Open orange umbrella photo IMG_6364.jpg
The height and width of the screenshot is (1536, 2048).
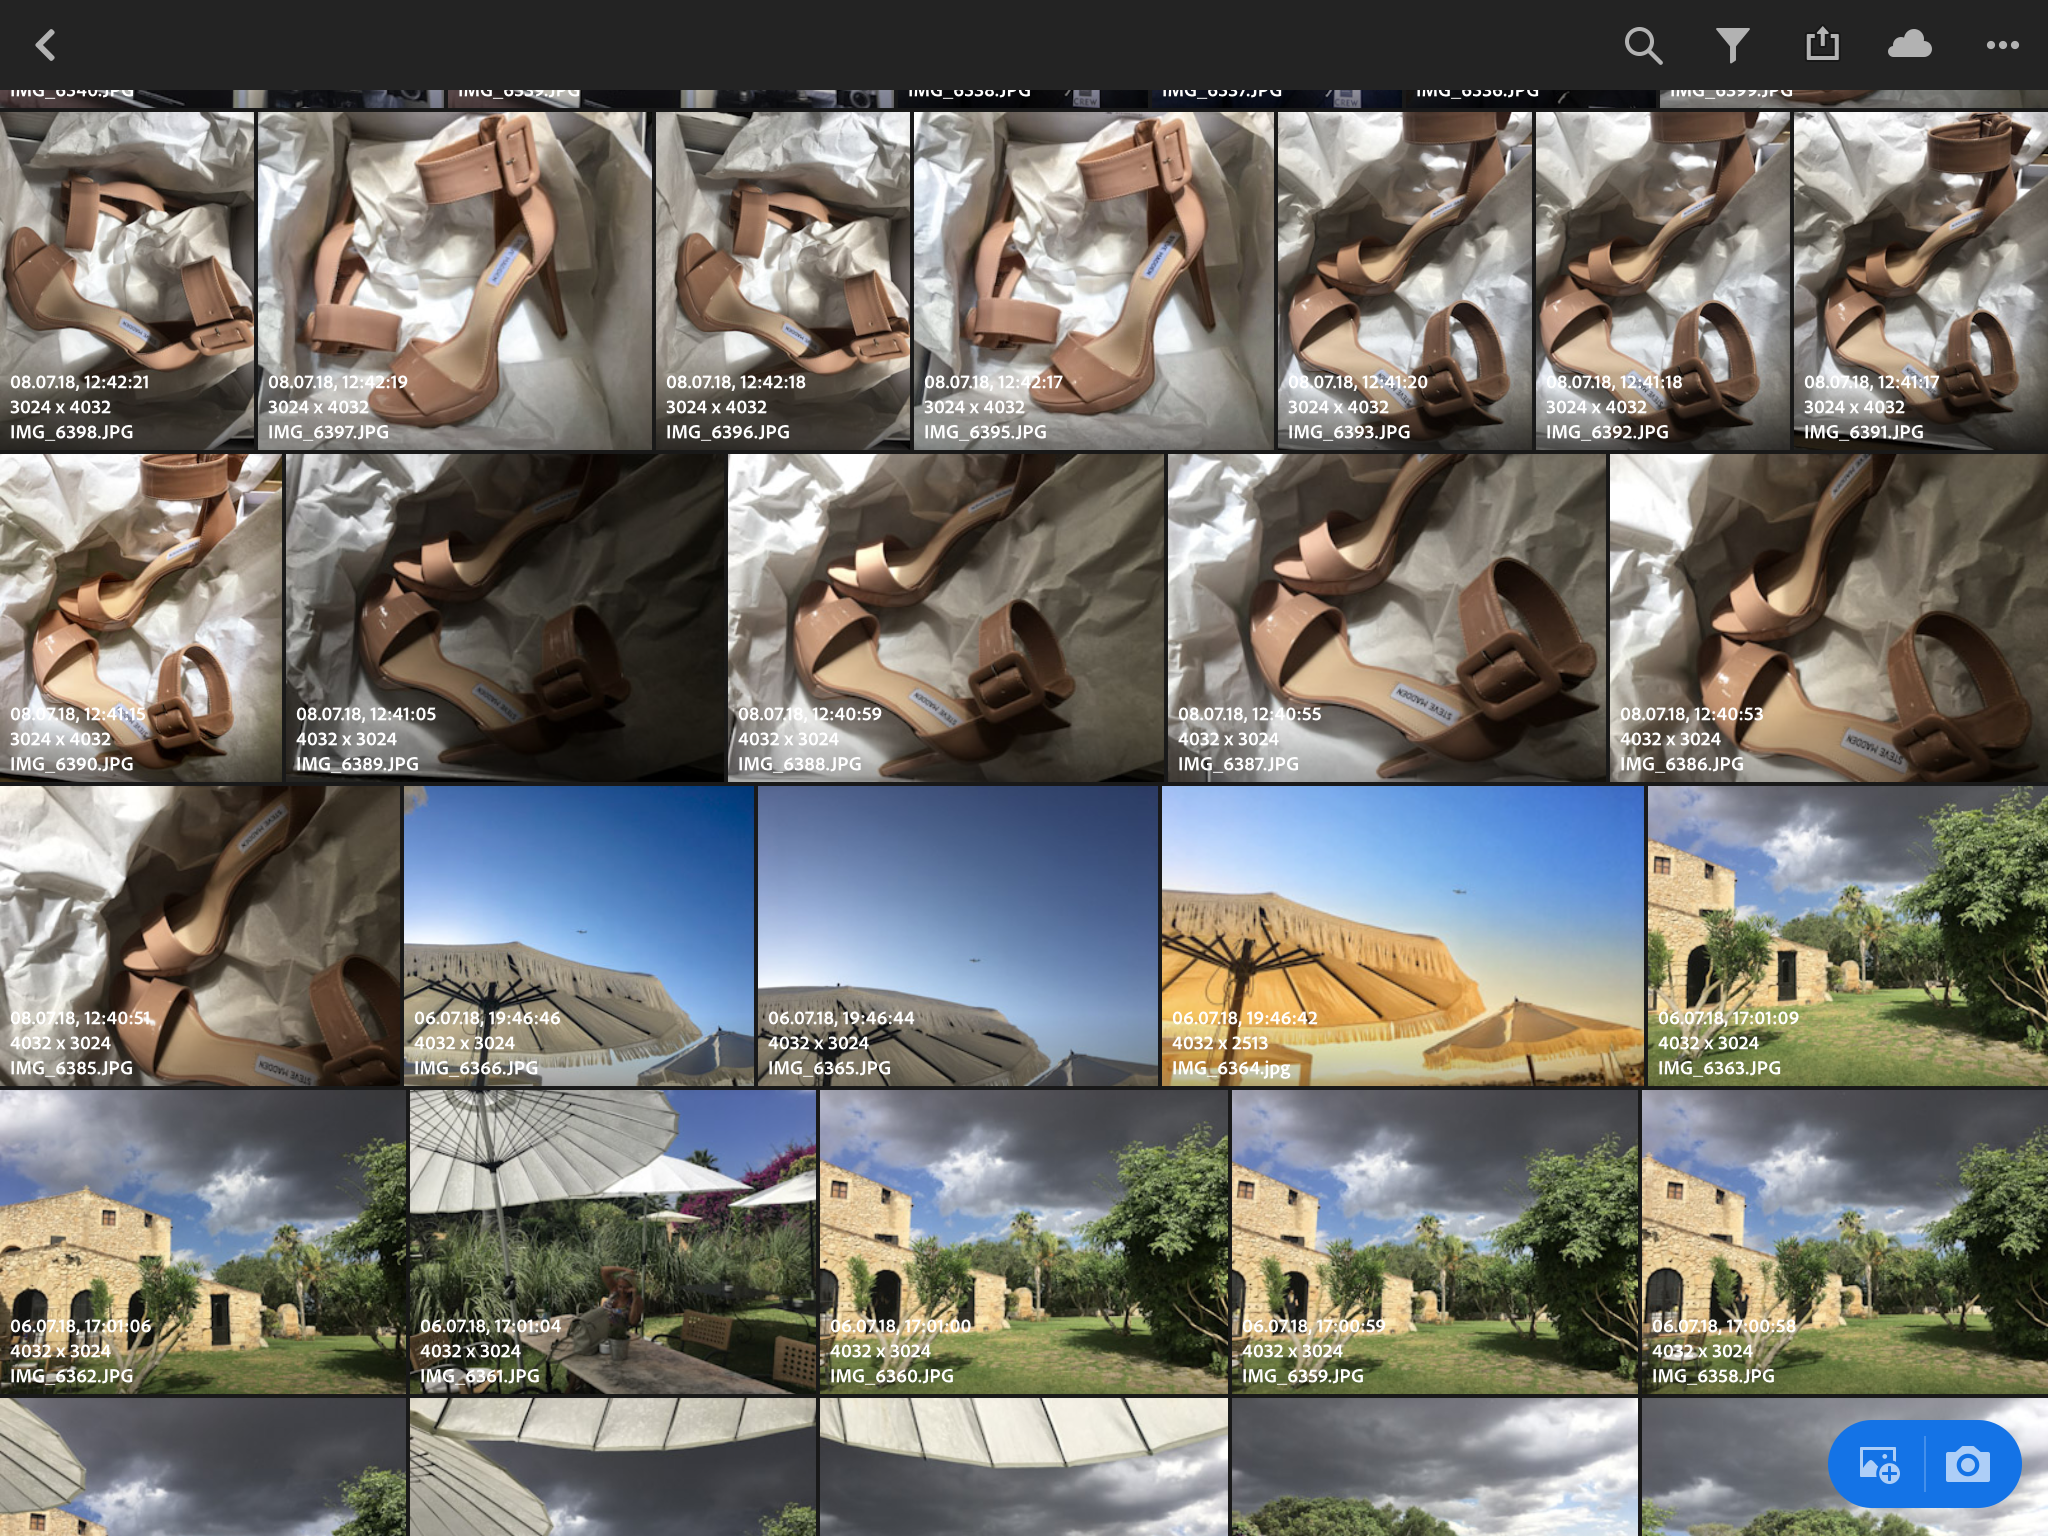pyautogui.click(x=1402, y=935)
